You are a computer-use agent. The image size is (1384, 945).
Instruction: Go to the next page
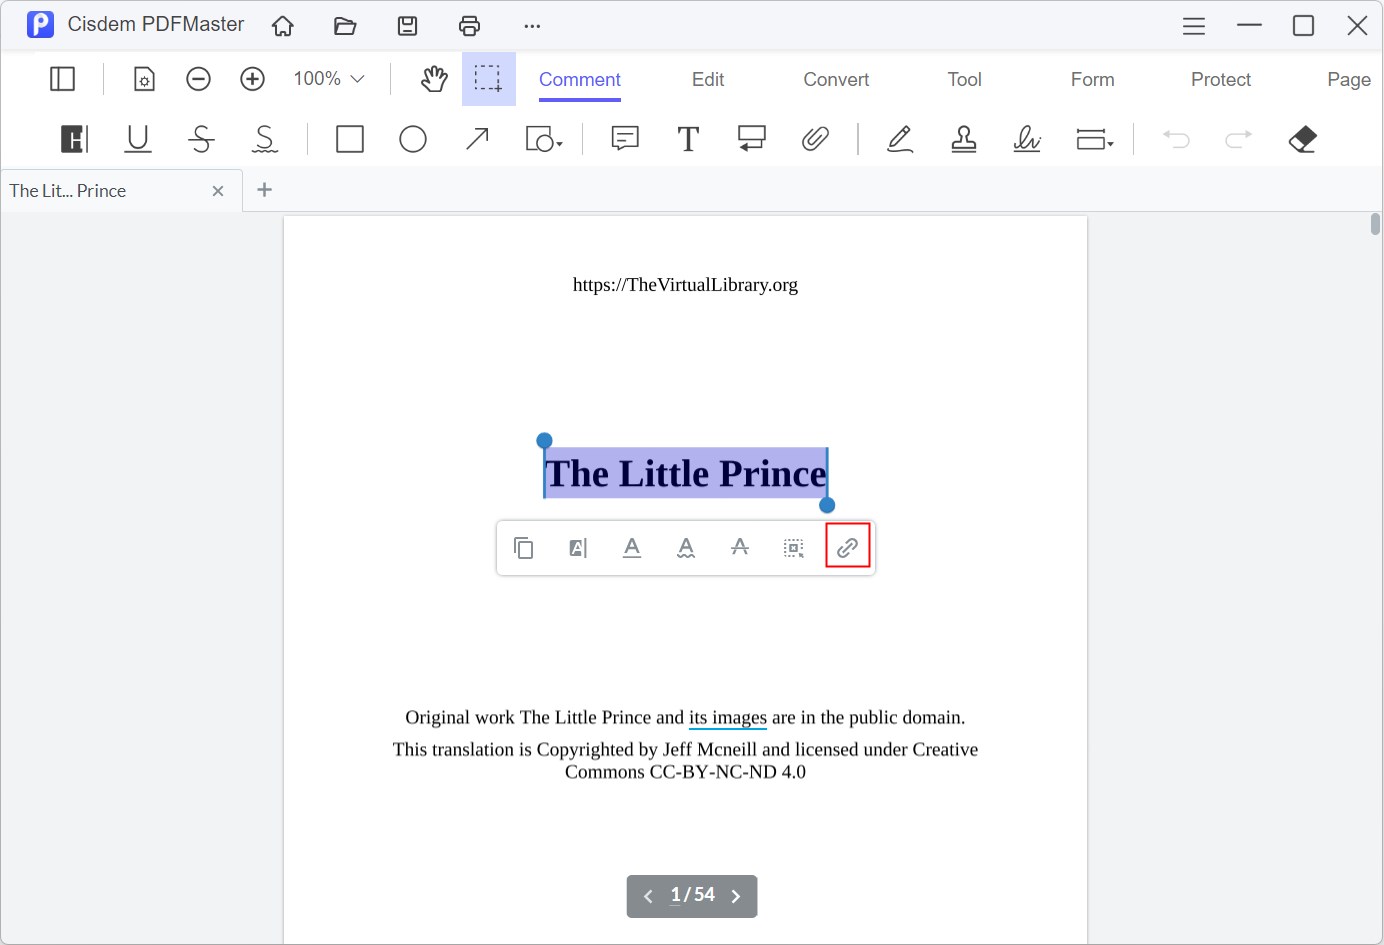click(x=736, y=896)
